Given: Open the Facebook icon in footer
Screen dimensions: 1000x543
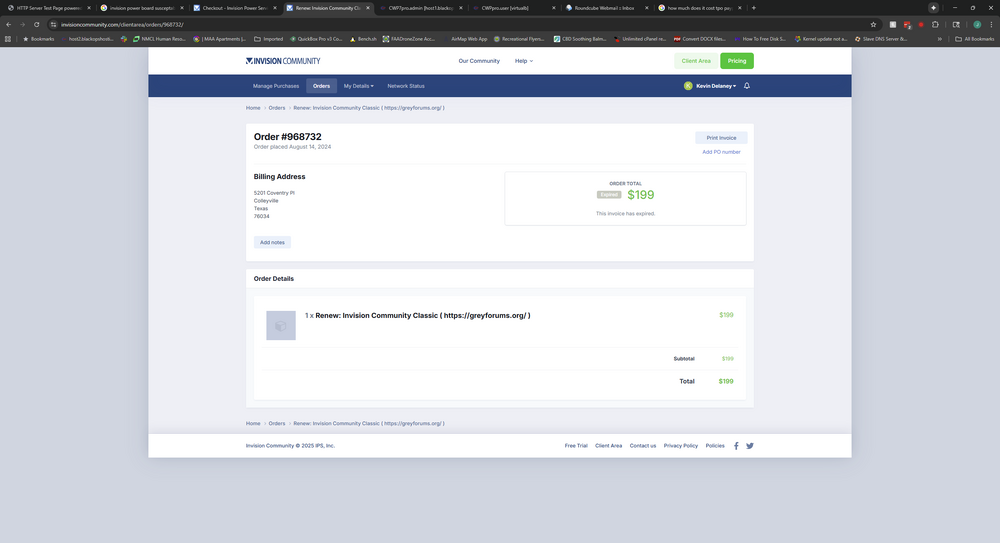Looking at the screenshot, I should [736, 446].
